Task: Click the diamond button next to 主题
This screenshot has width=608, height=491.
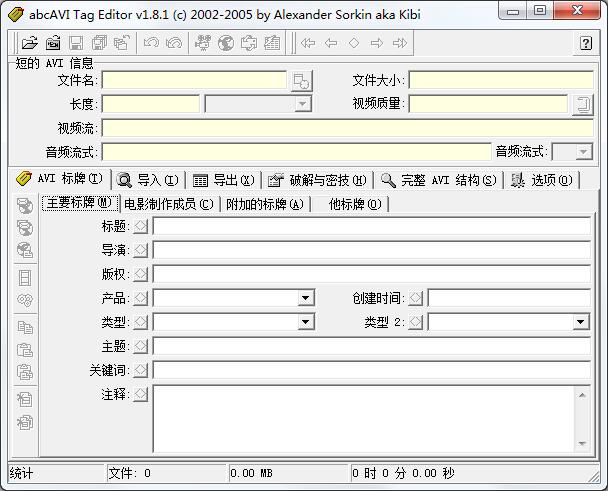Action: 141,346
